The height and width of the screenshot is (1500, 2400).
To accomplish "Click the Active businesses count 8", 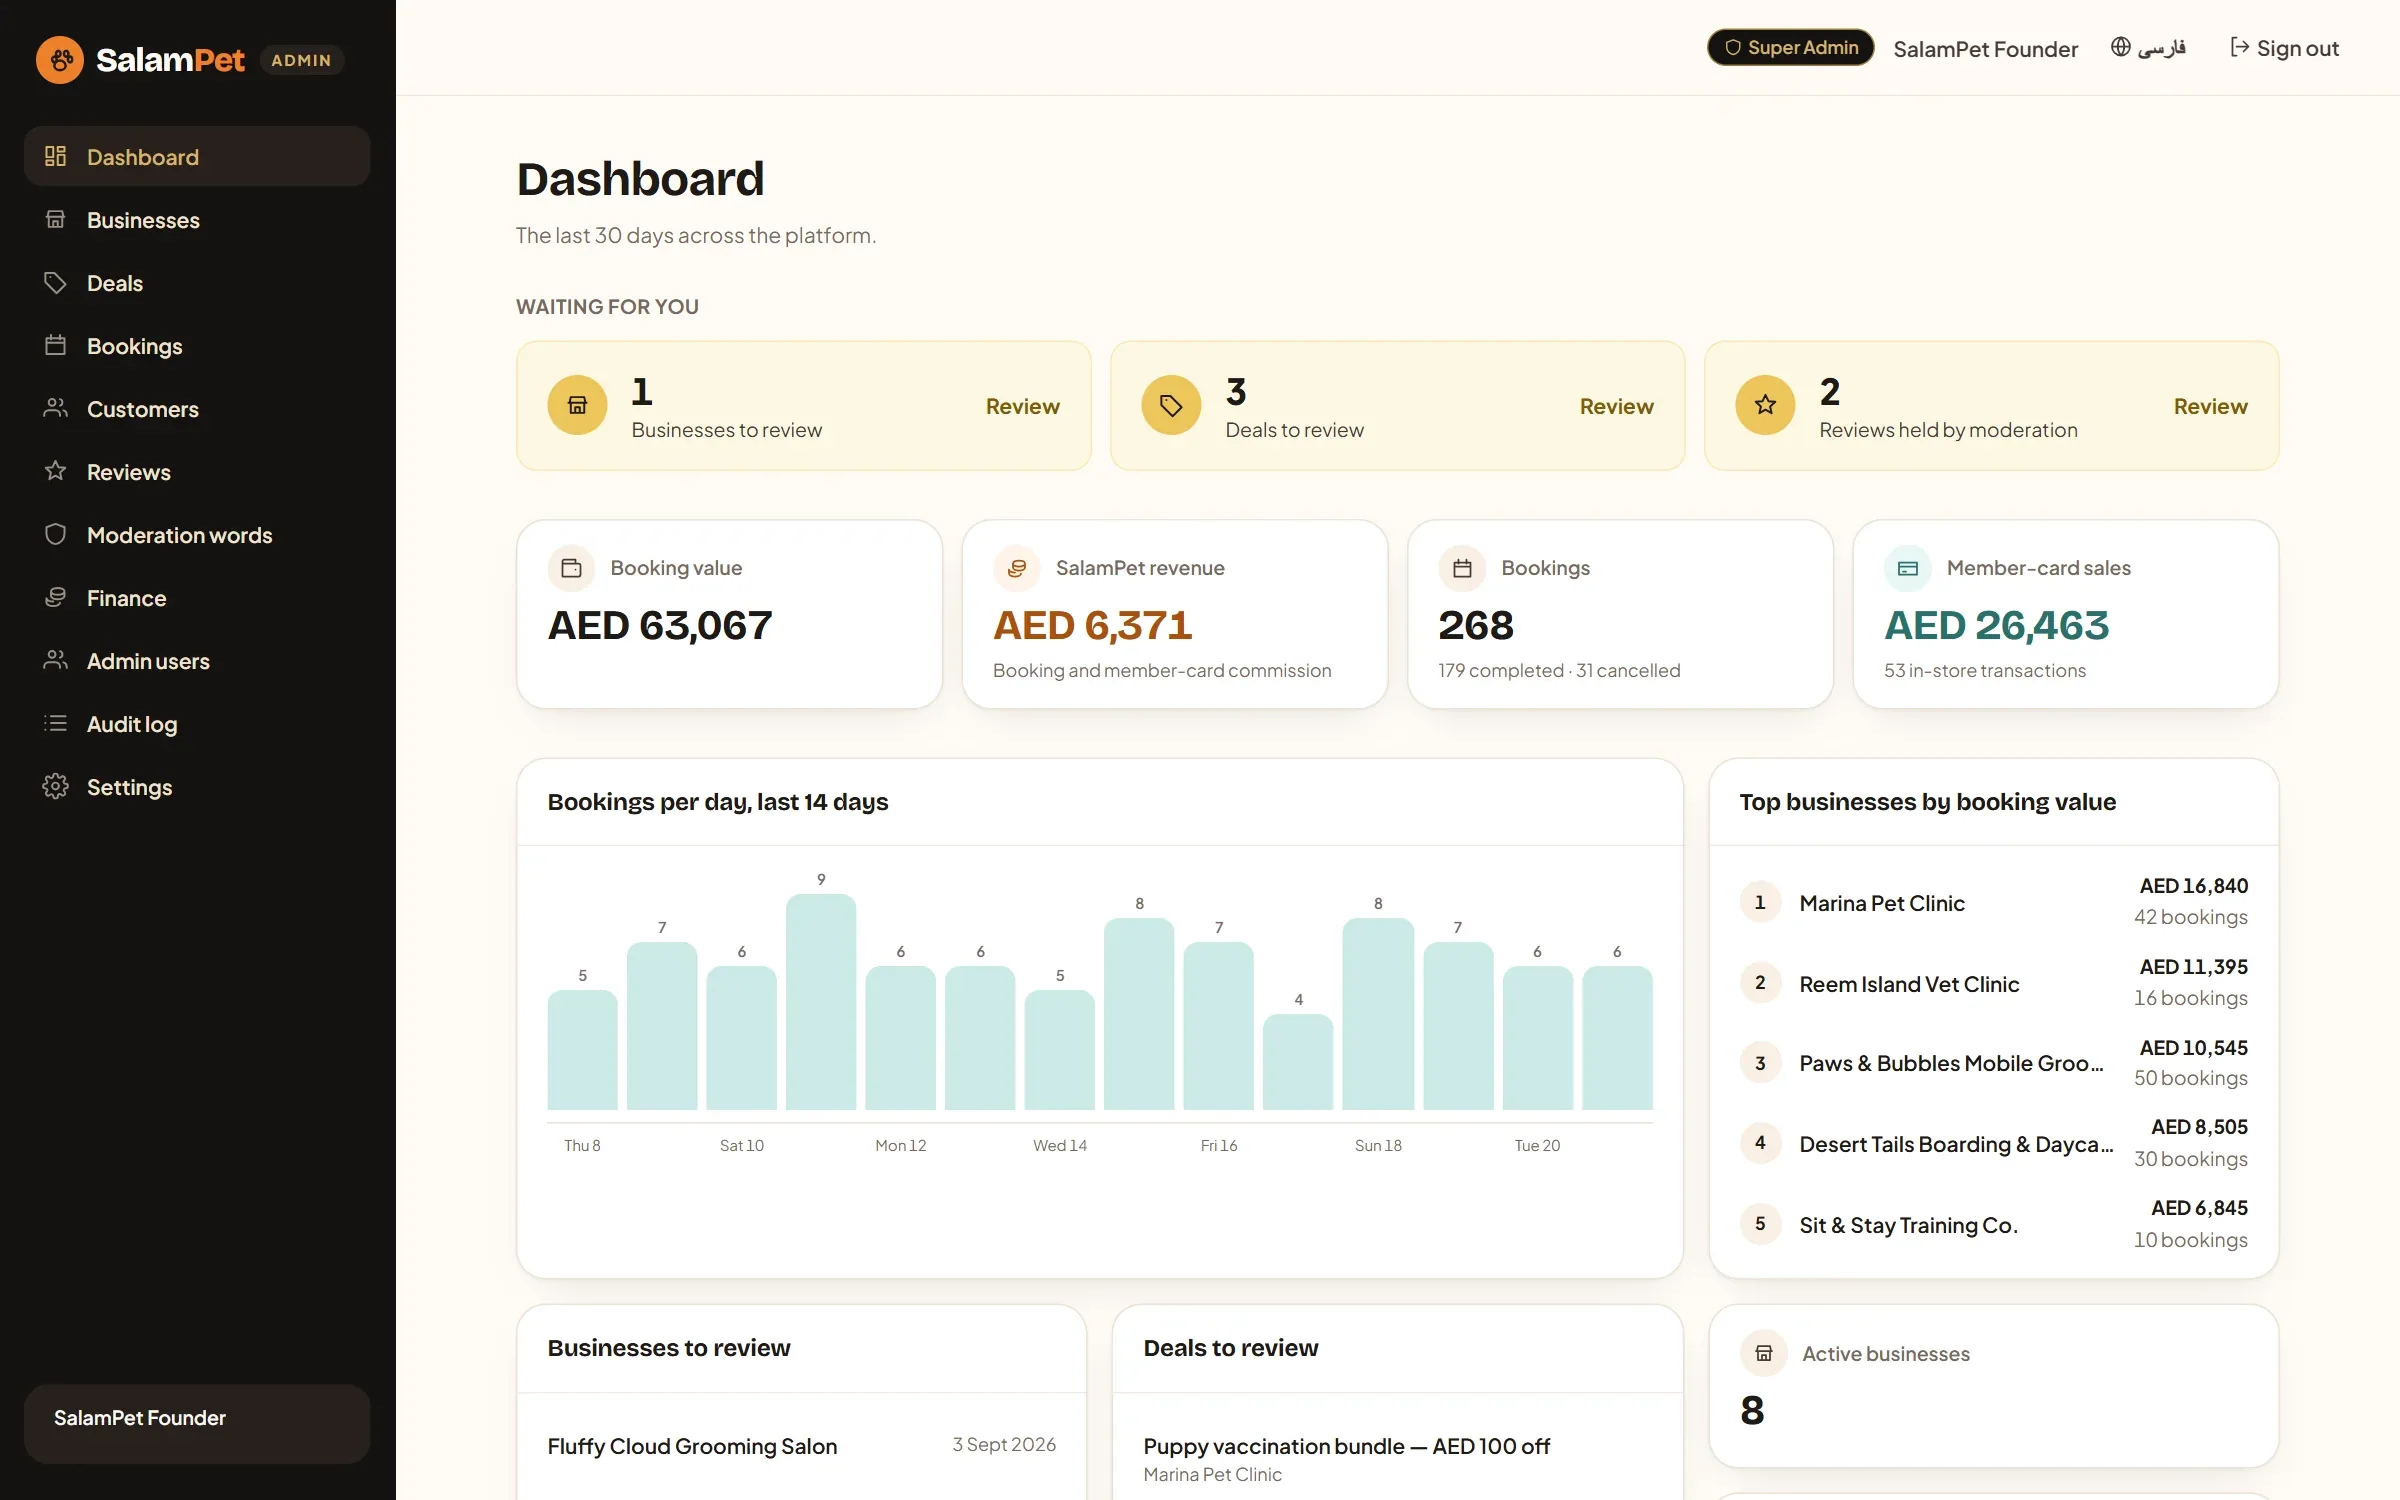I will [x=1752, y=1411].
